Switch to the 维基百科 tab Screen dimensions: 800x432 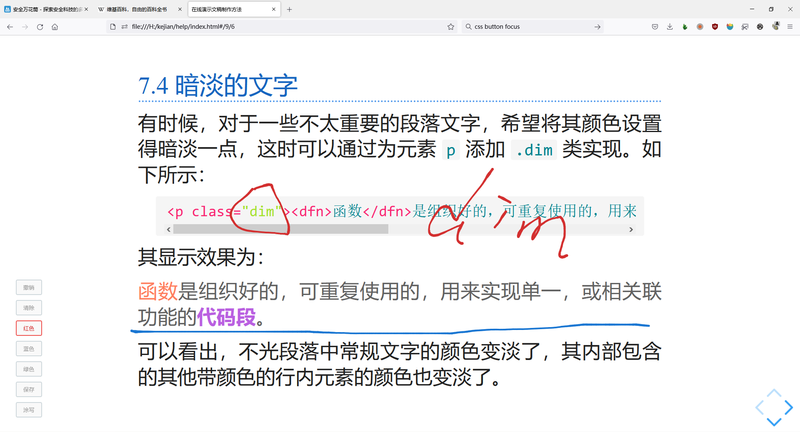click(140, 9)
